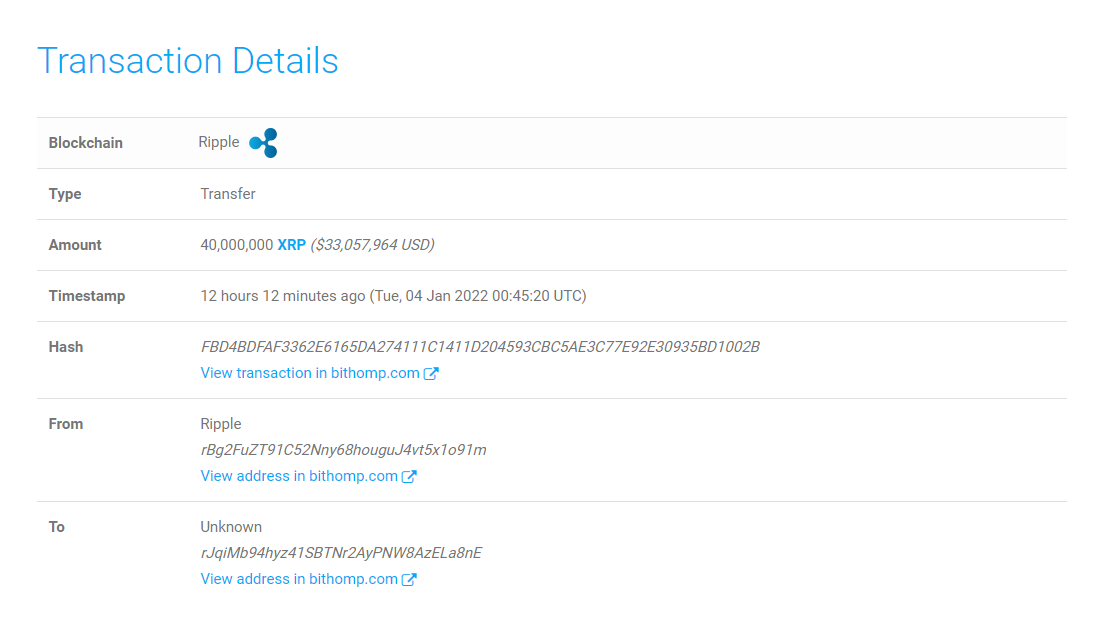Click the Type row label
Image resolution: width=1095 pixels, height=617 pixels.
point(65,194)
